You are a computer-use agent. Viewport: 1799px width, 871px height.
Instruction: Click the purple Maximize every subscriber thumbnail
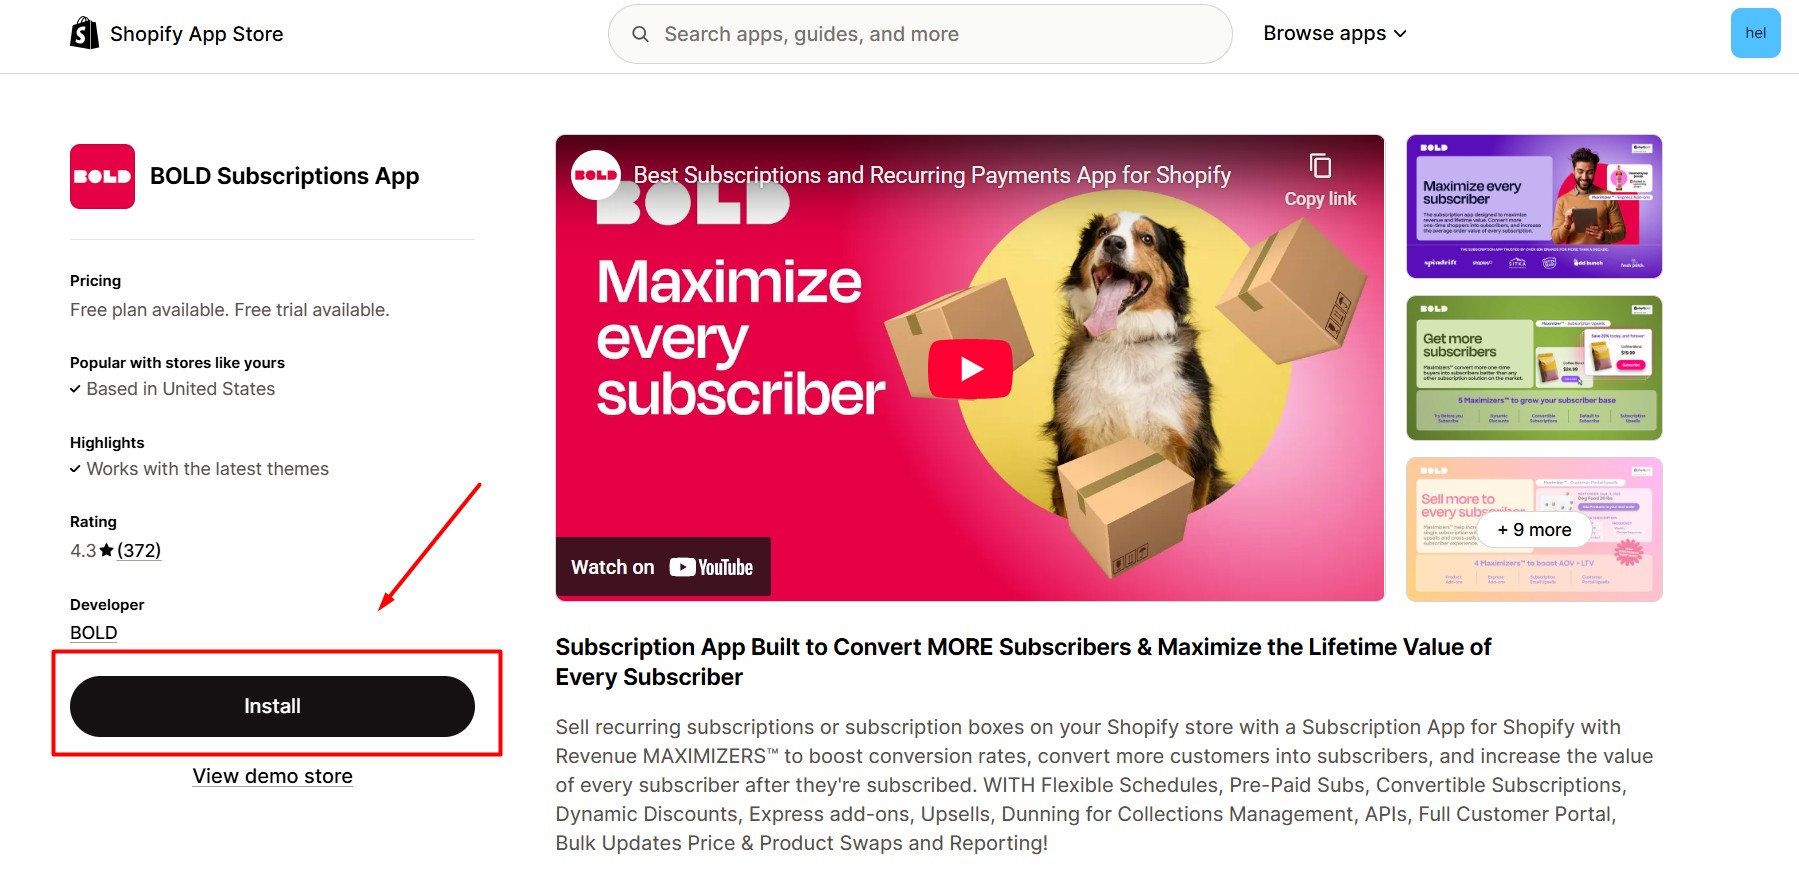(x=1533, y=206)
